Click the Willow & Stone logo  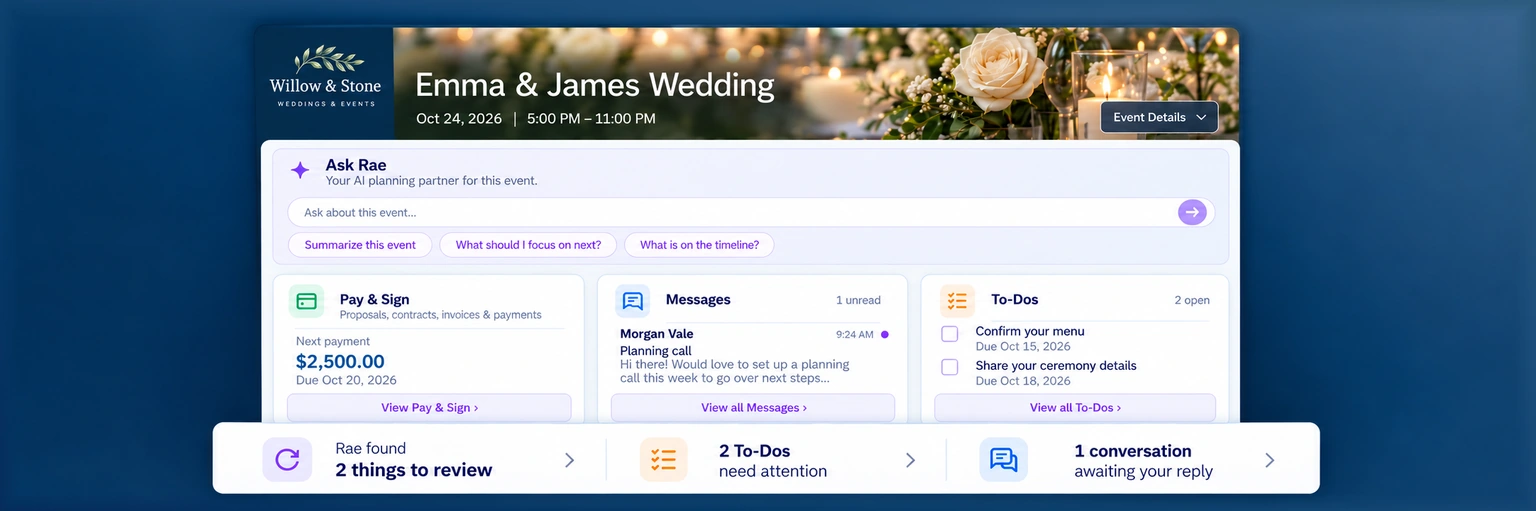click(325, 78)
